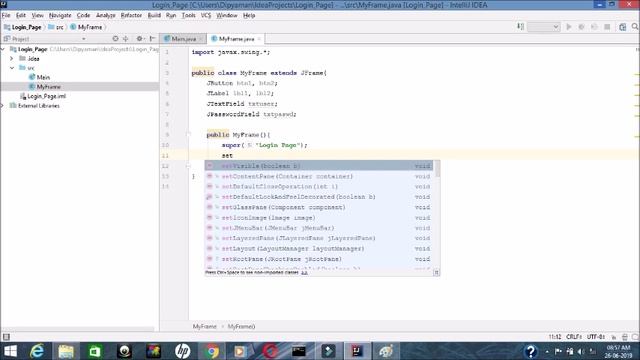Viewport: 640px width, 360px height.
Task: Click the Search Everywhere magnifier
Action: point(635,27)
